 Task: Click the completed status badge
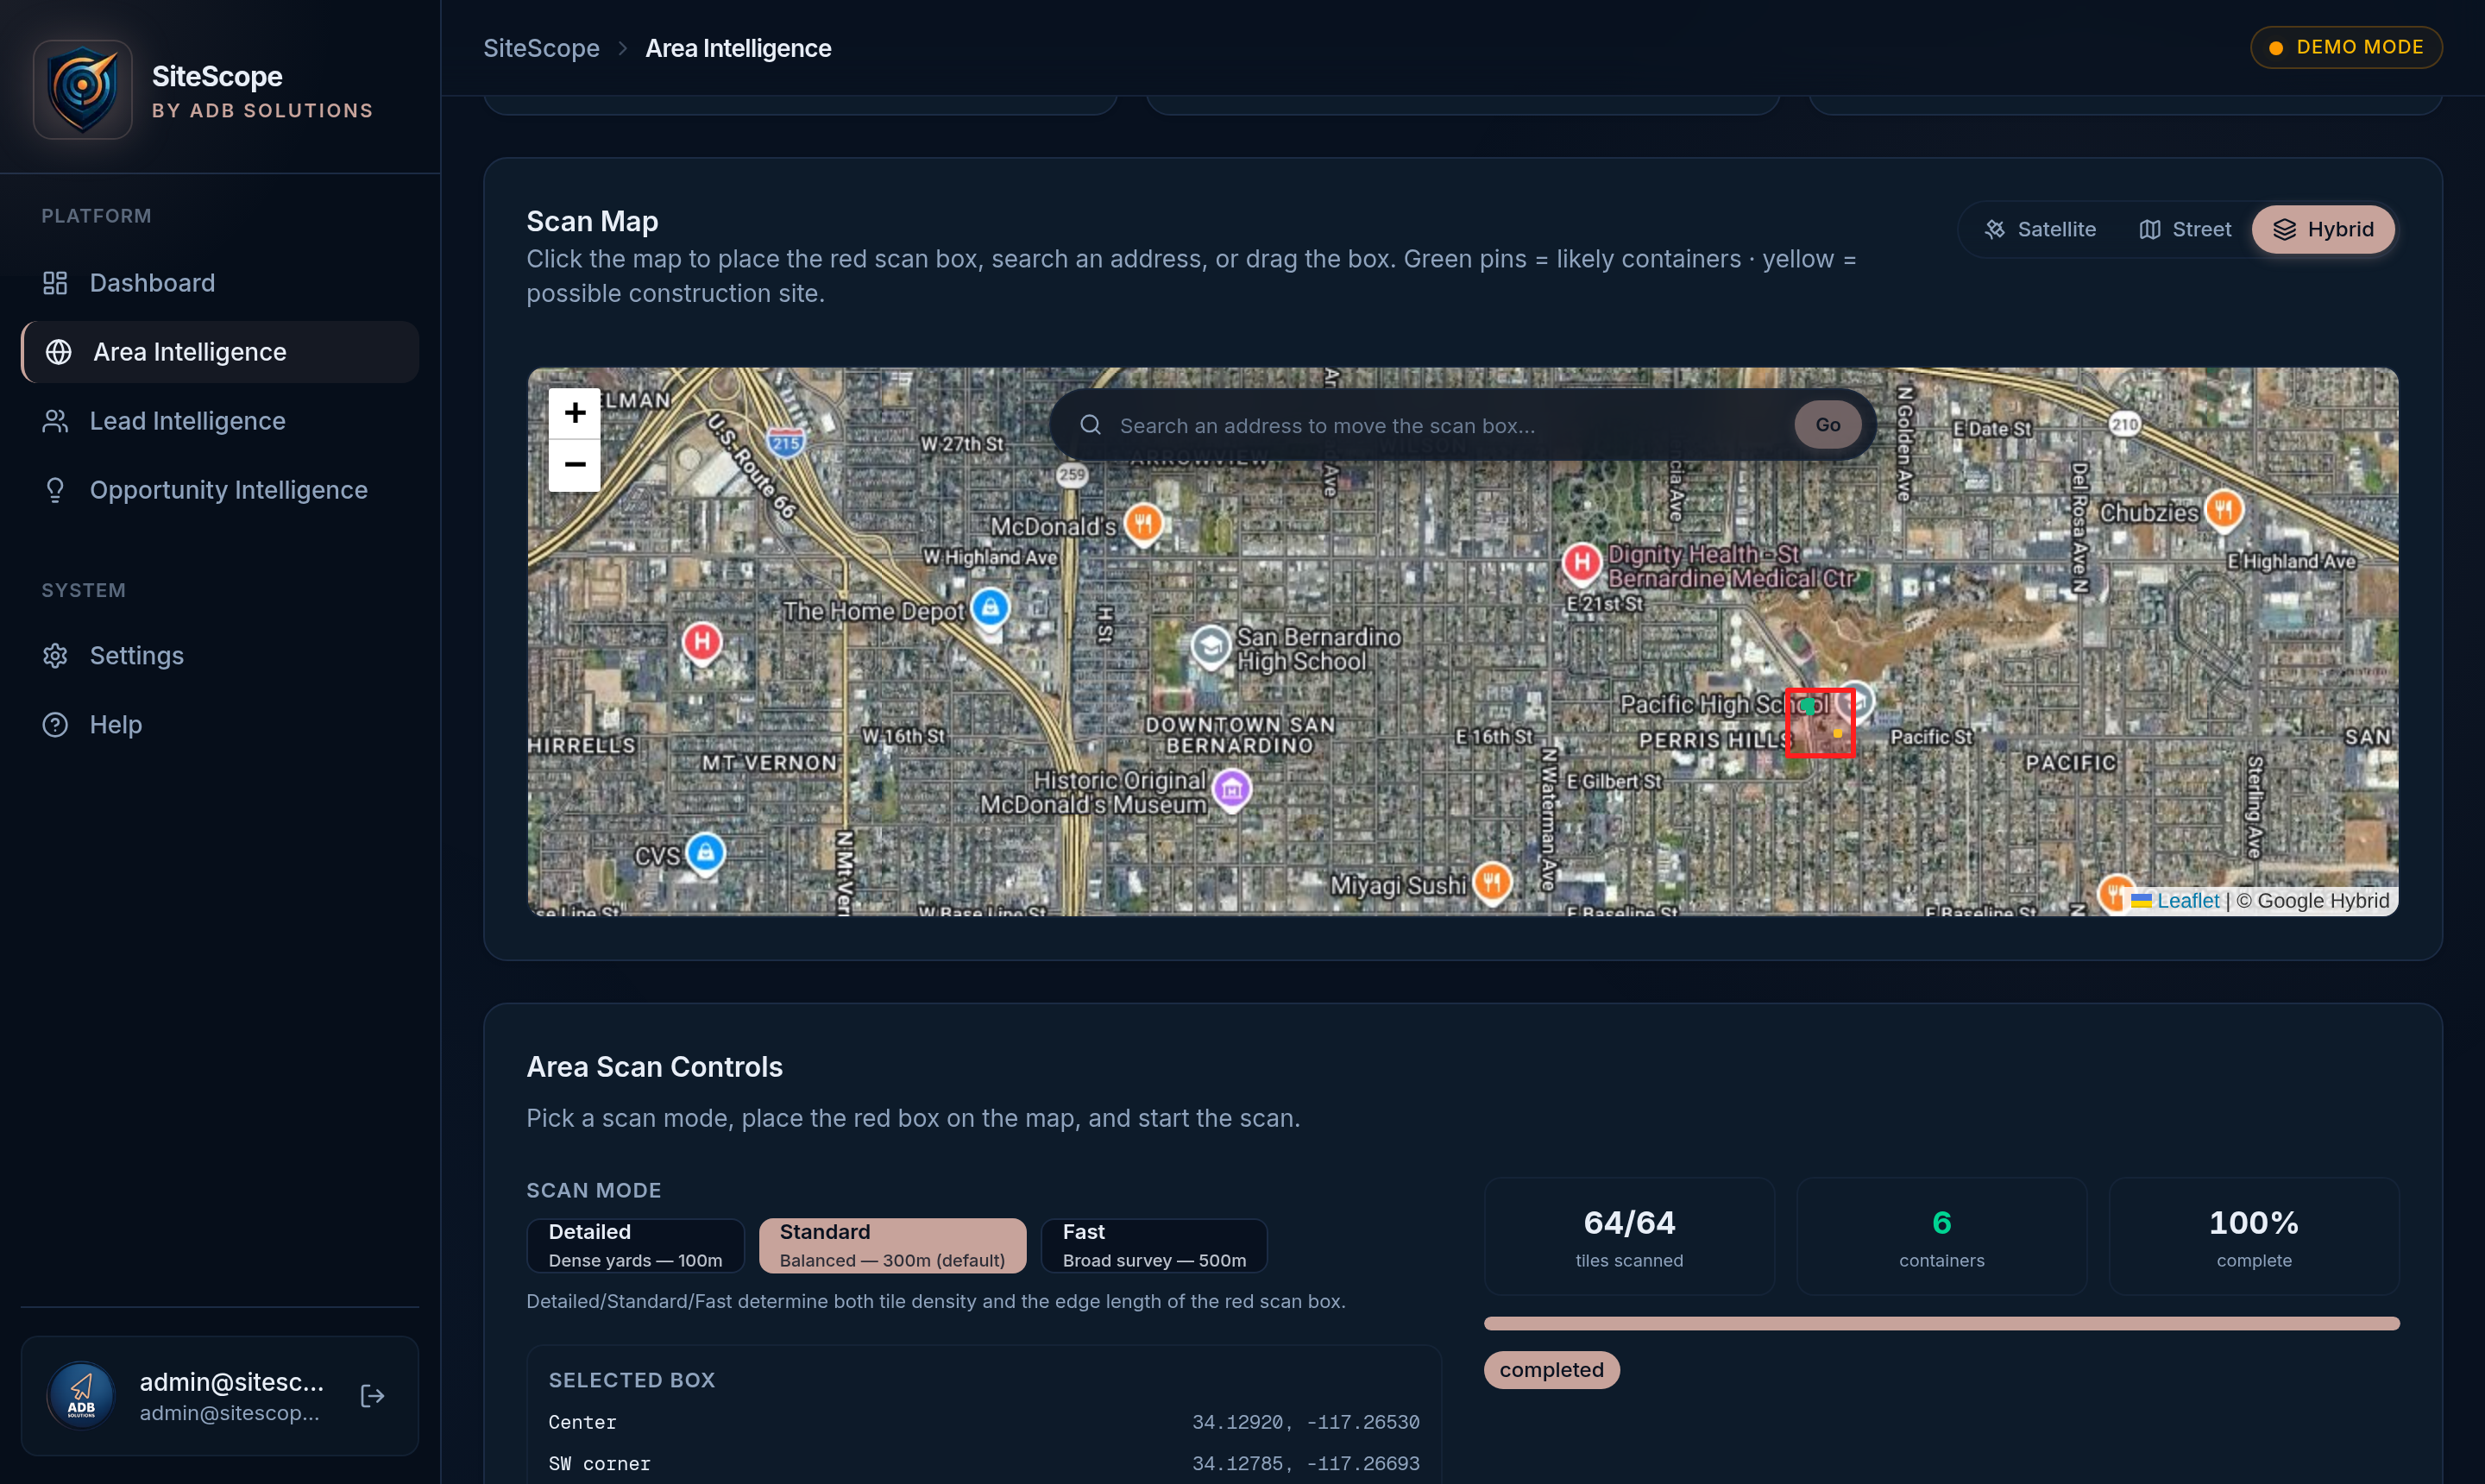coord(1551,1370)
